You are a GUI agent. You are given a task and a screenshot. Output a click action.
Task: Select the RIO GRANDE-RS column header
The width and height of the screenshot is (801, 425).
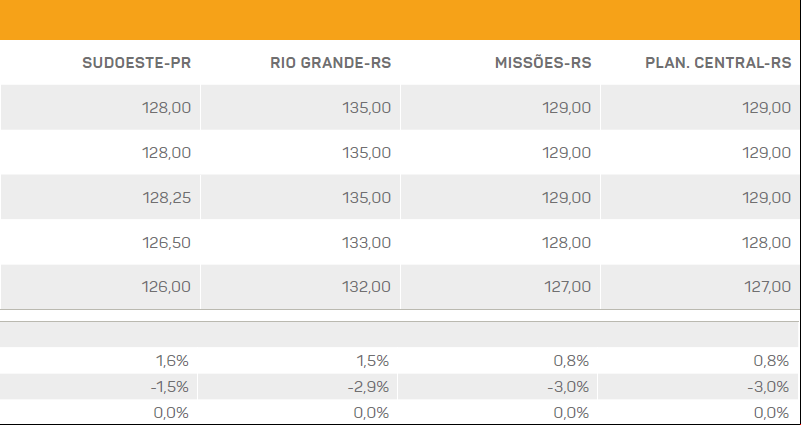pos(331,63)
